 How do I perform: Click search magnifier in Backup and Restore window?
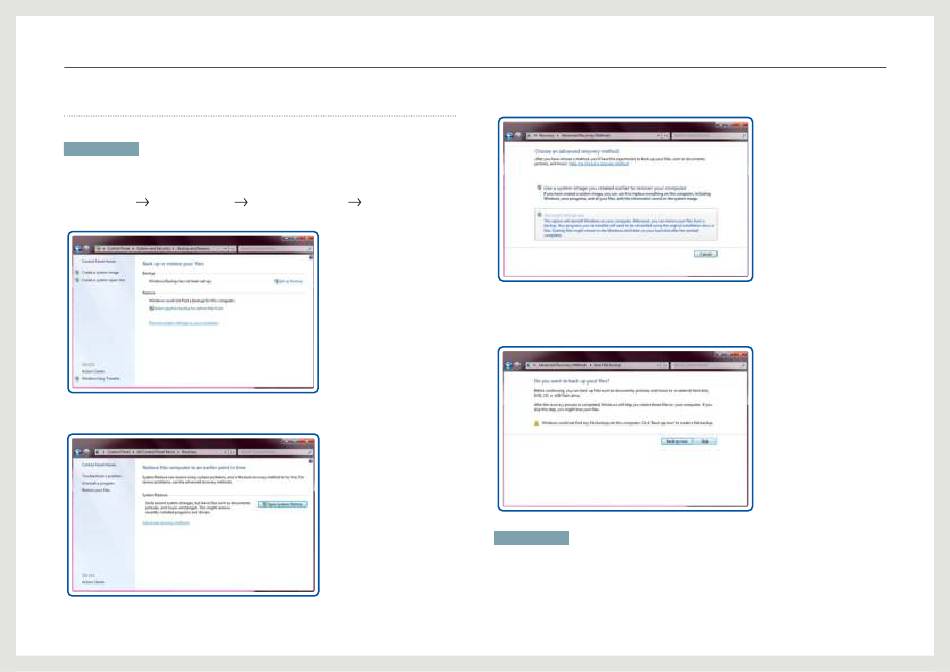point(310,248)
